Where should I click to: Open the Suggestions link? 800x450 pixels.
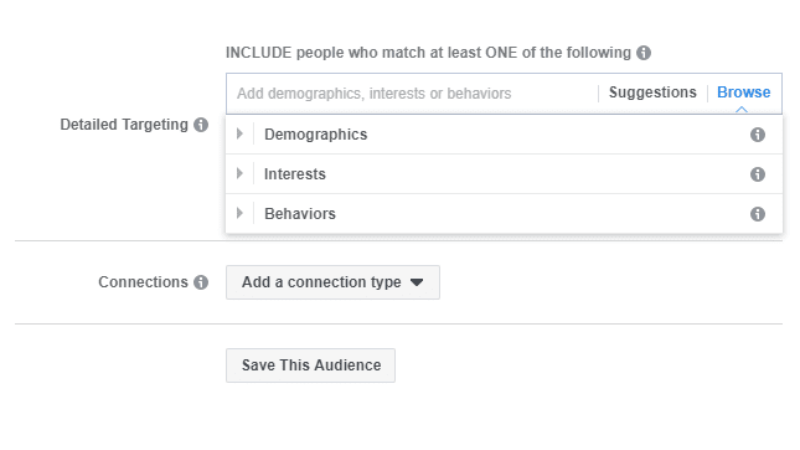652,93
